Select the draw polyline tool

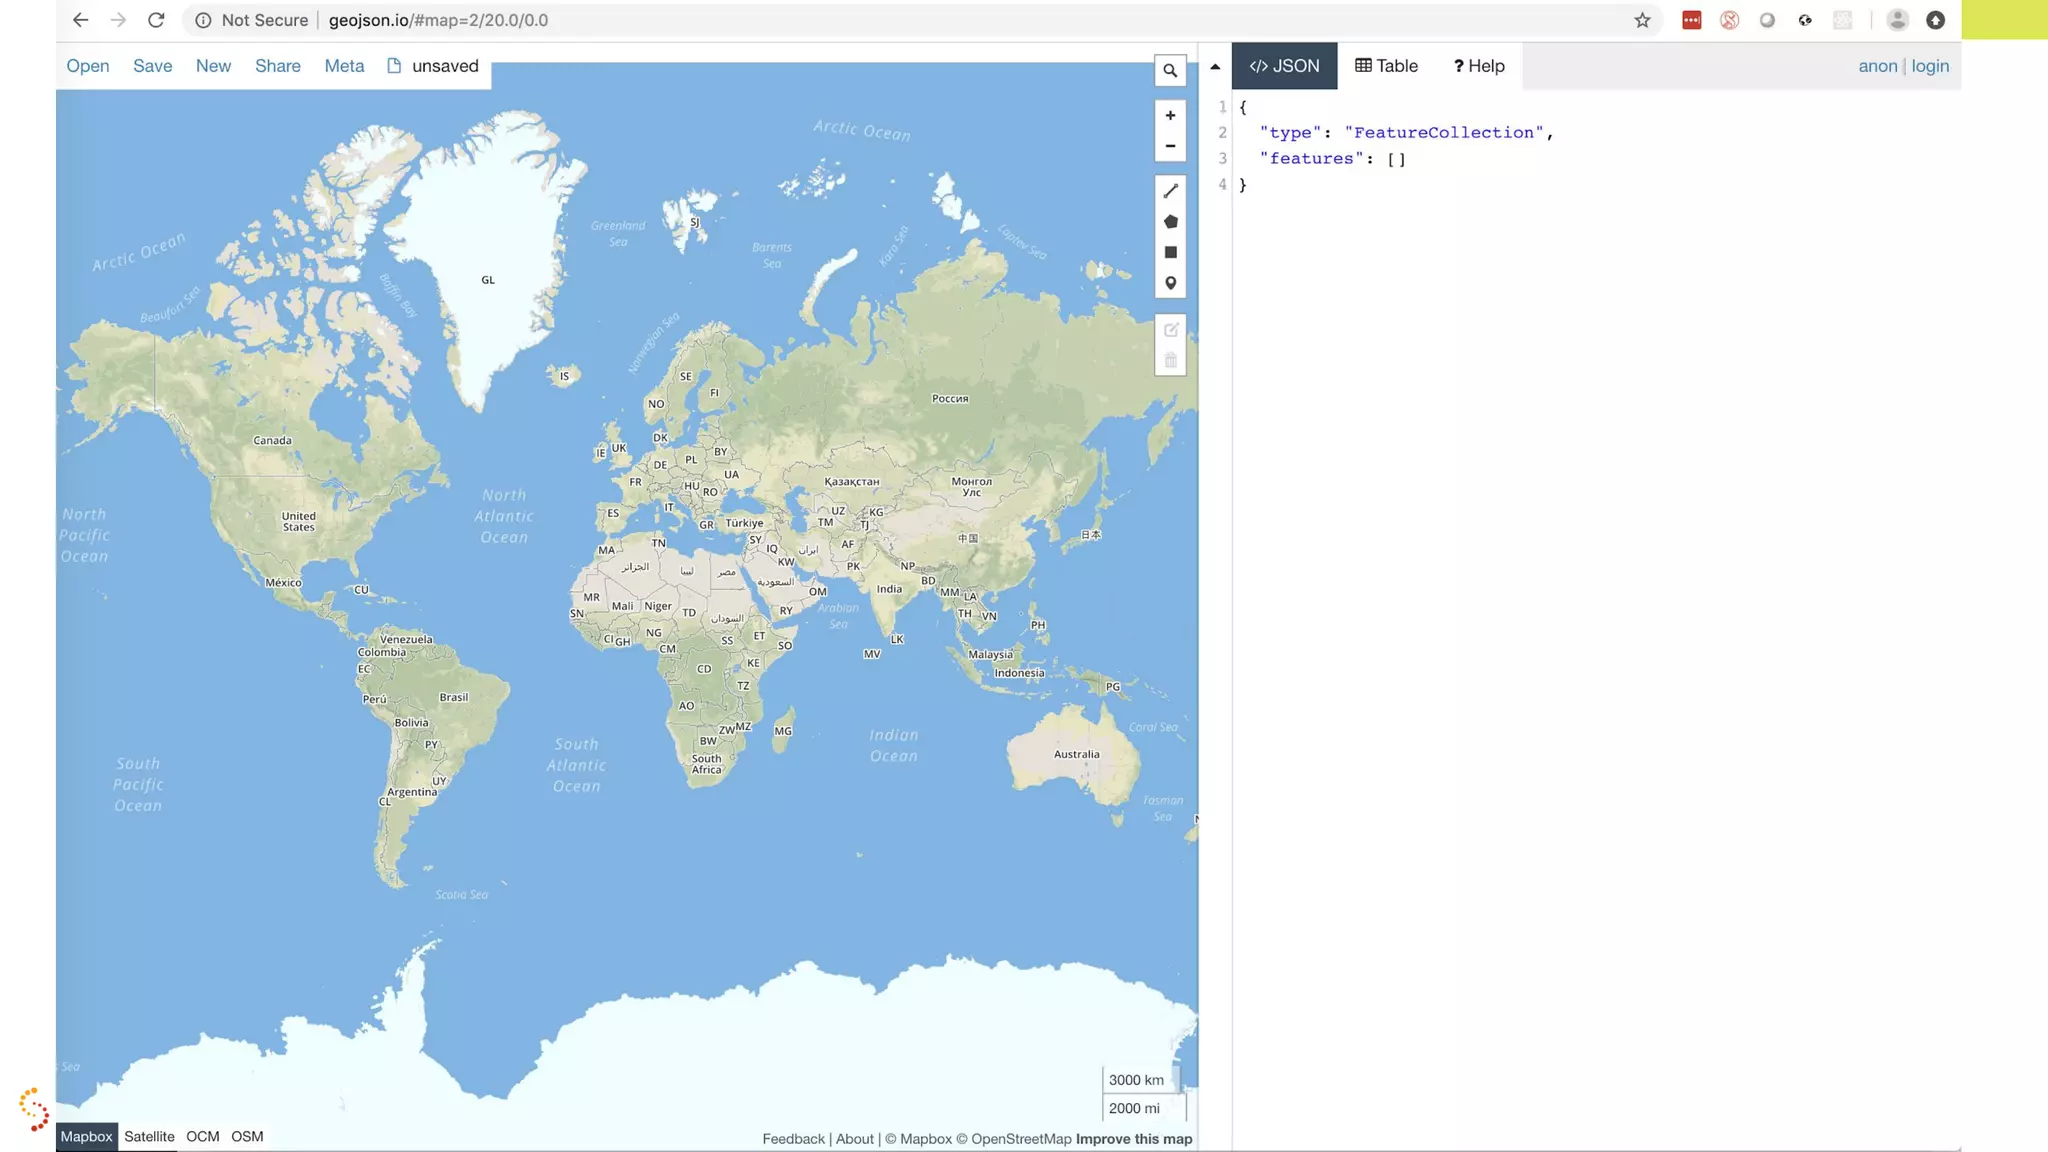pyautogui.click(x=1170, y=191)
